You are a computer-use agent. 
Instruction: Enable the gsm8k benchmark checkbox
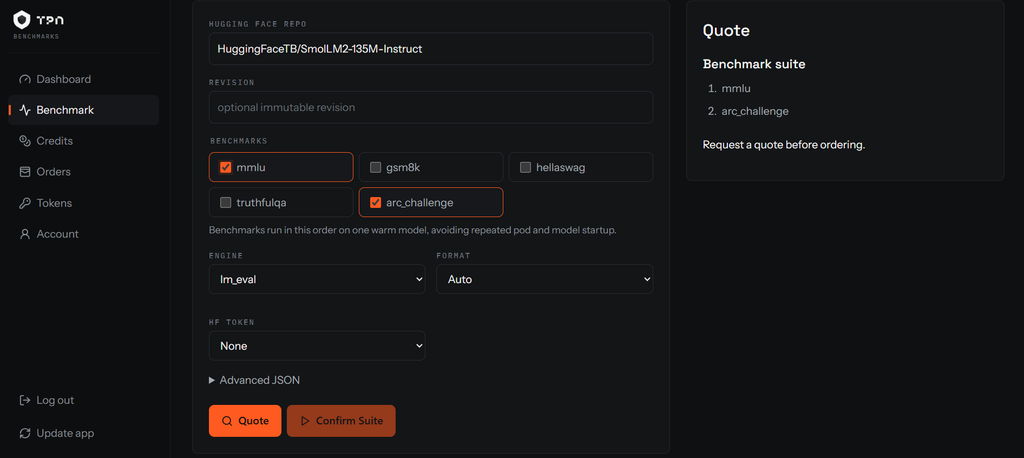[376, 167]
